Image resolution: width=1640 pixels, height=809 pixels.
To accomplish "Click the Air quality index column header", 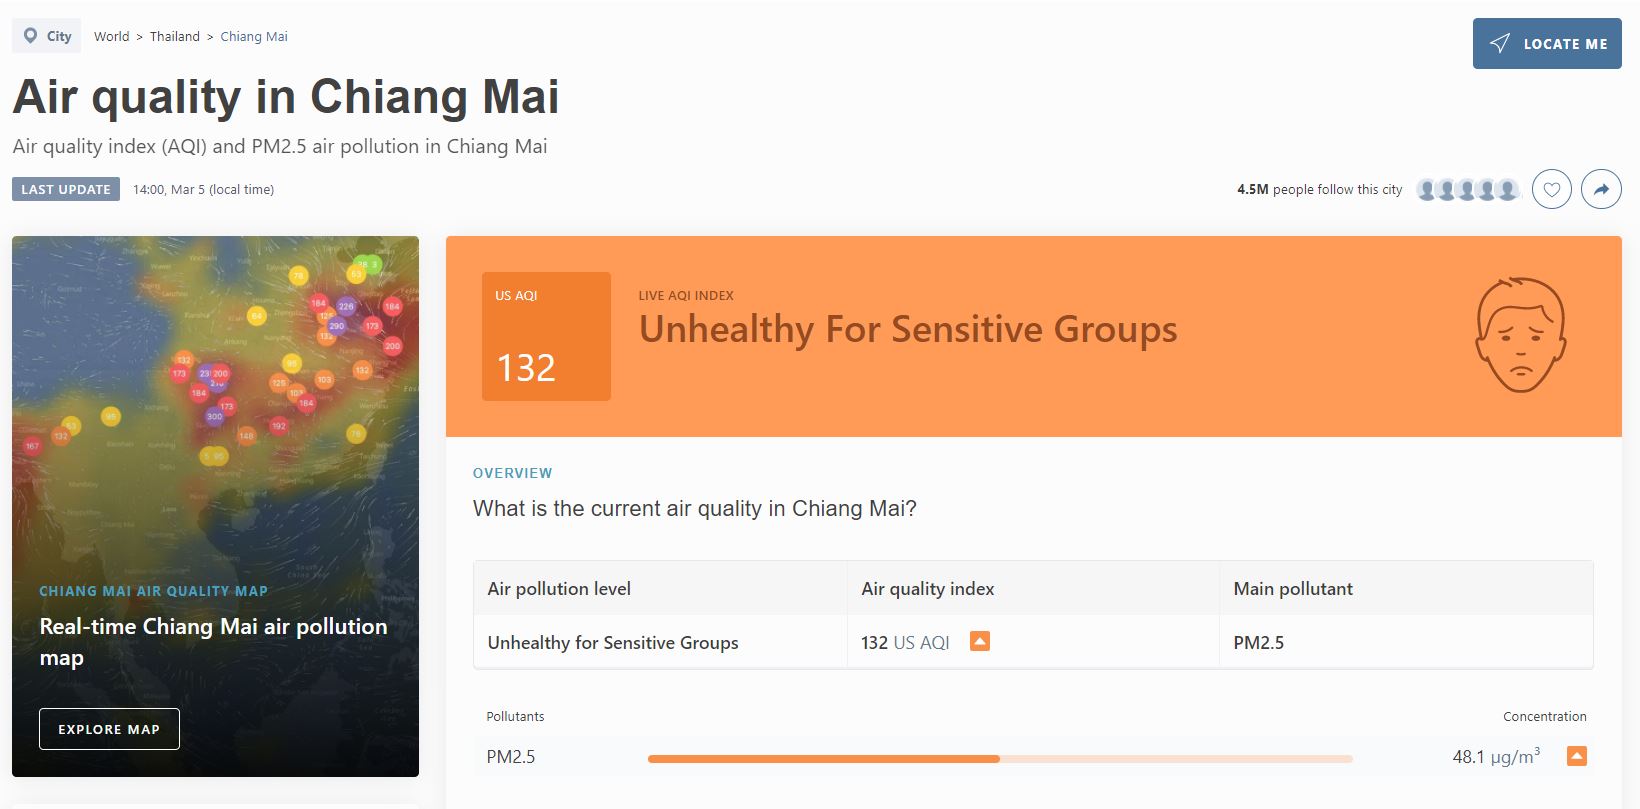I will pyautogui.click(x=928, y=589).
